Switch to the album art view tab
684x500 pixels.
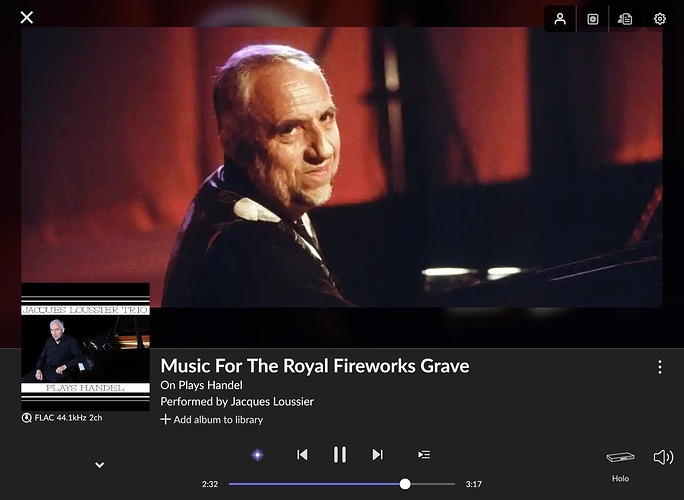click(592, 19)
